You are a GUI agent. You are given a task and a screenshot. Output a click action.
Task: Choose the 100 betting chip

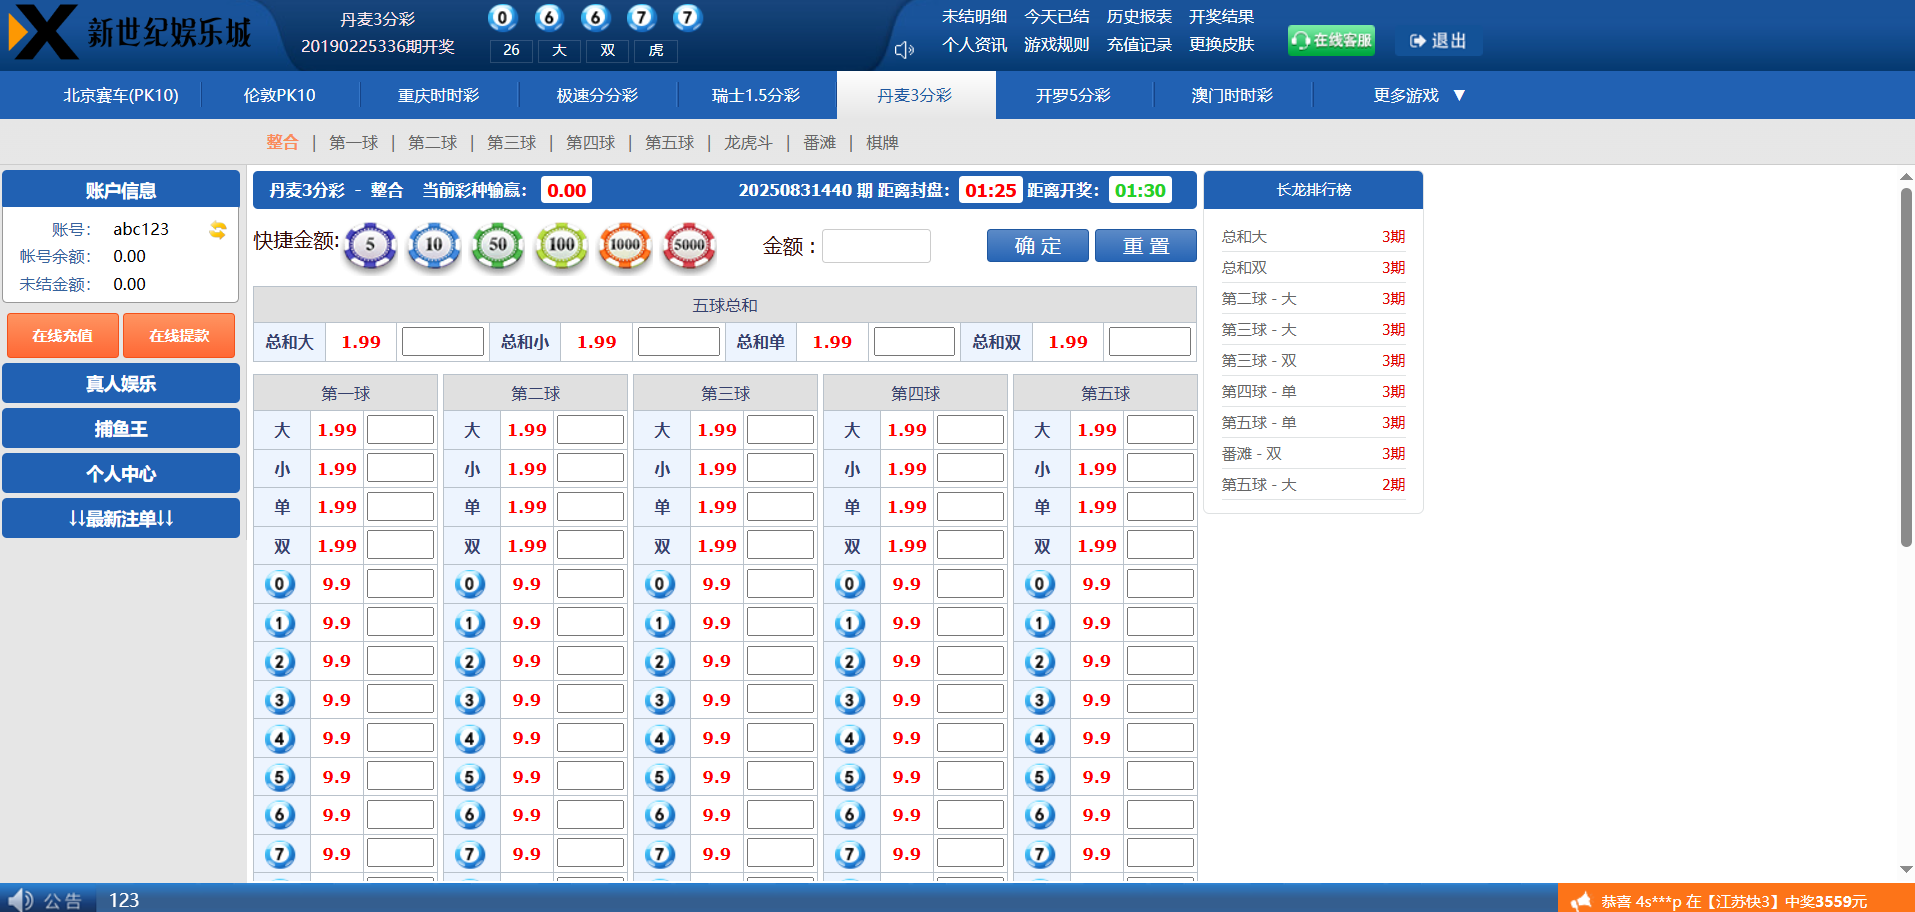click(x=562, y=245)
